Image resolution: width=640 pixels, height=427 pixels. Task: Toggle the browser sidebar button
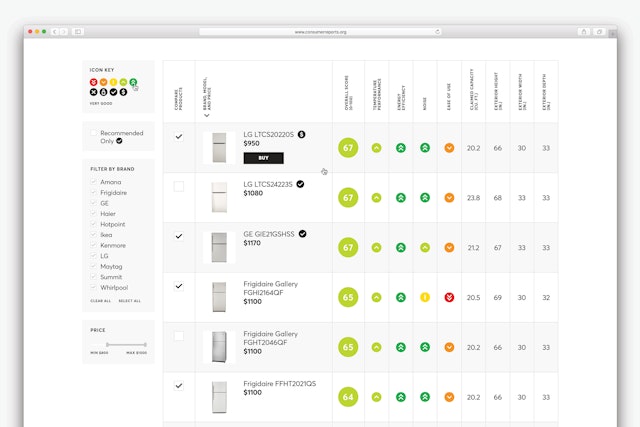pyautogui.click(x=78, y=31)
